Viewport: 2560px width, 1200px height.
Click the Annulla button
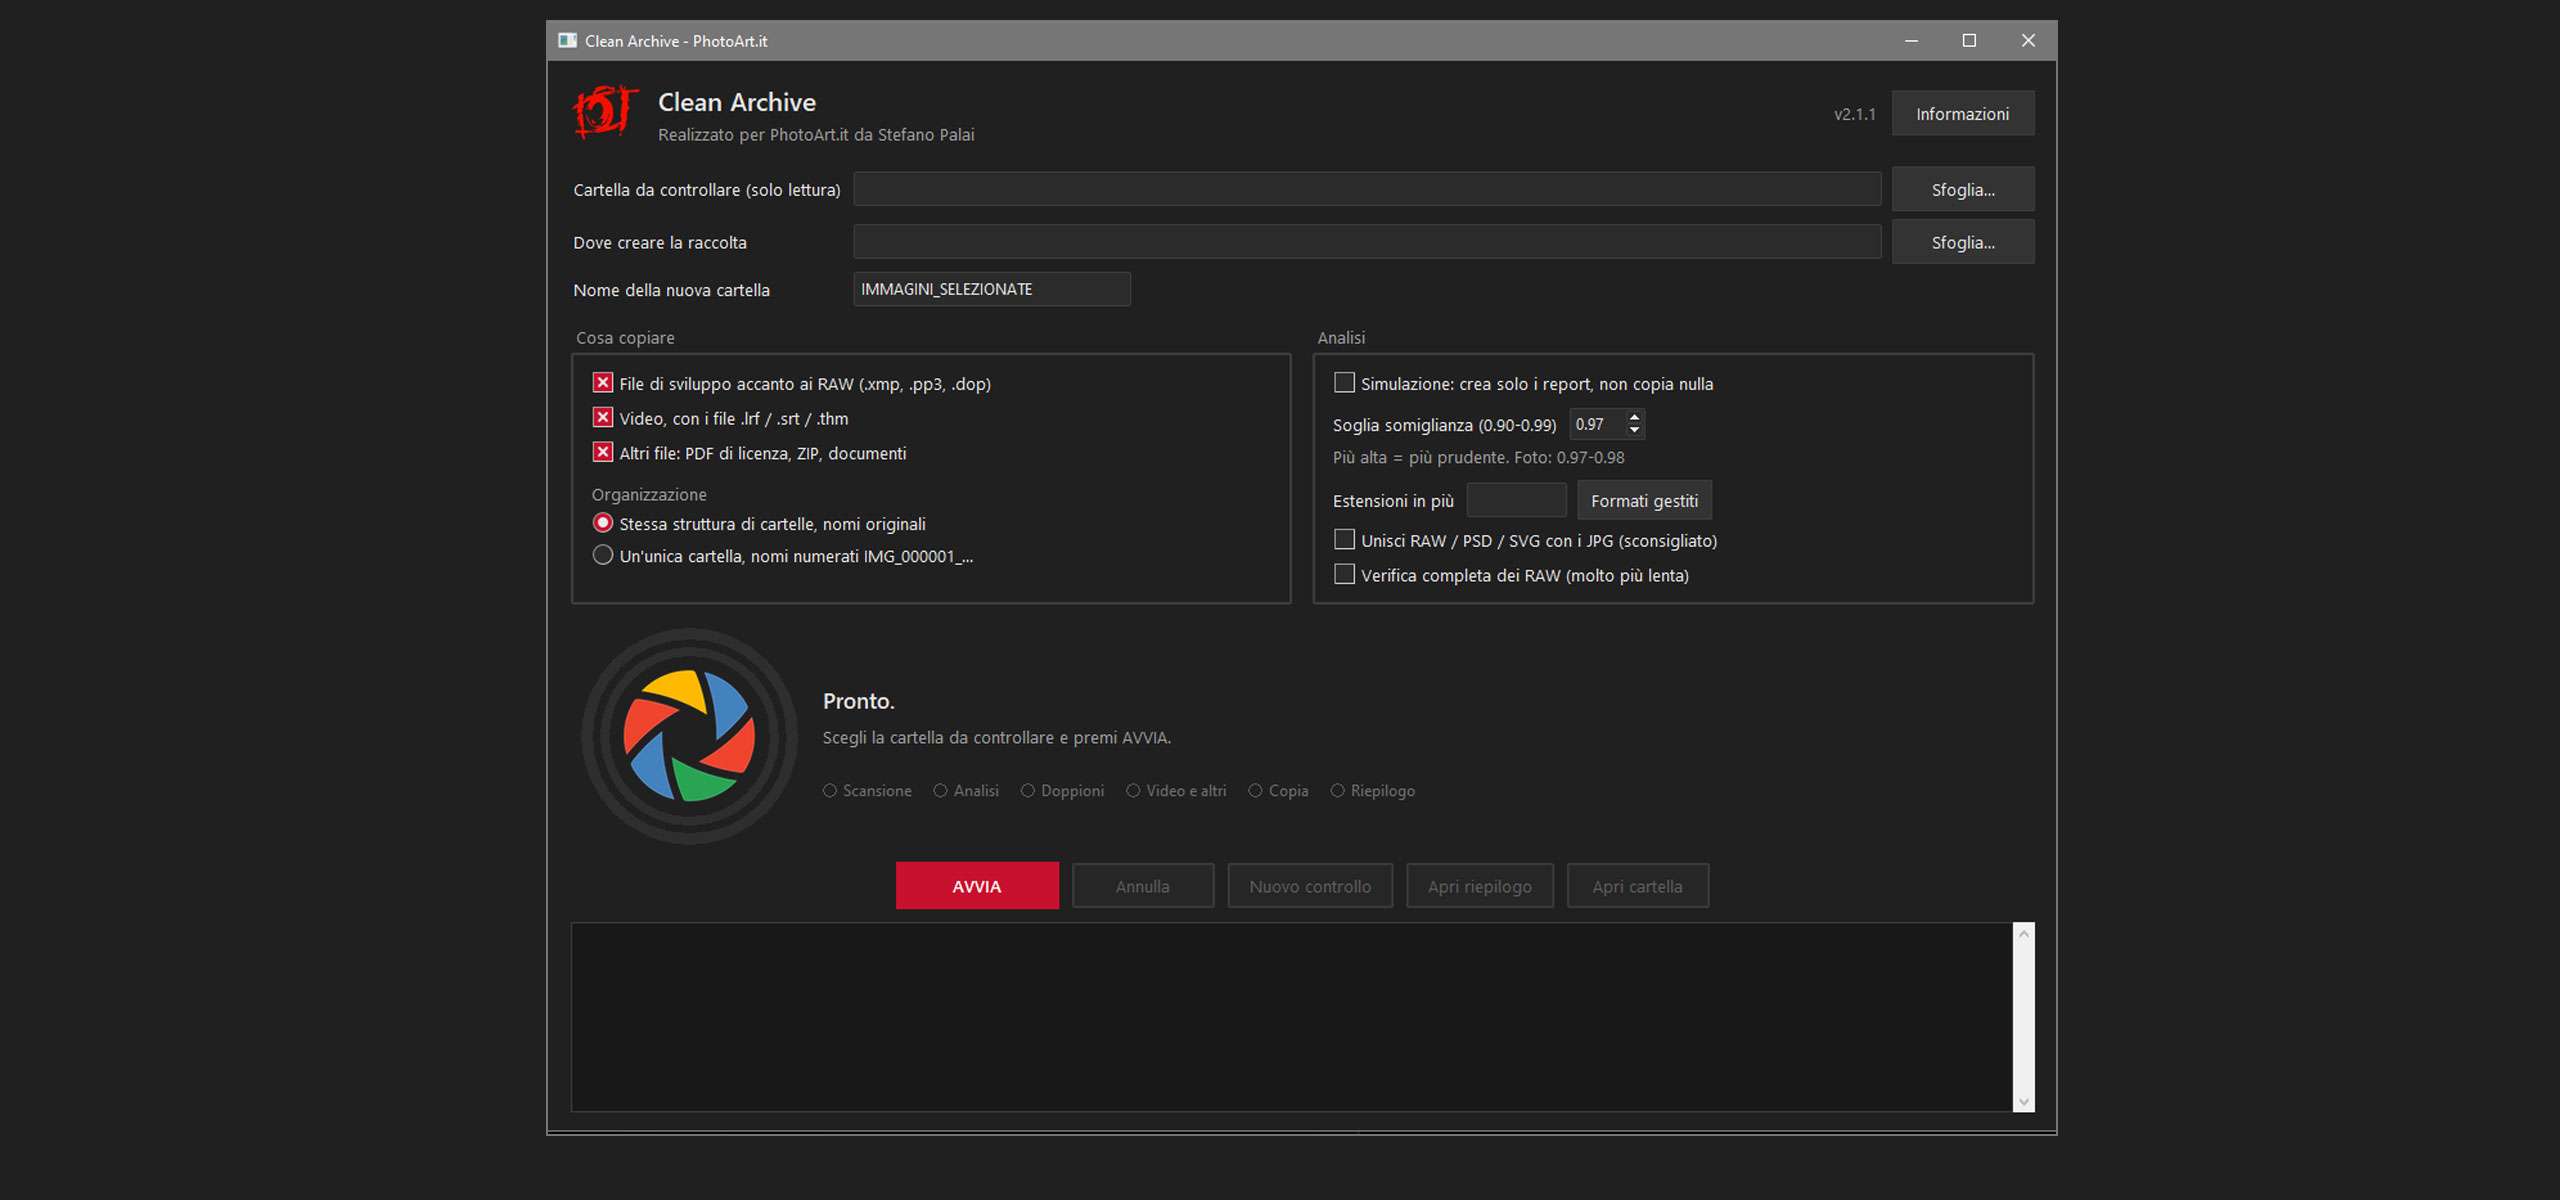pyautogui.click(x=1143, y=886)
